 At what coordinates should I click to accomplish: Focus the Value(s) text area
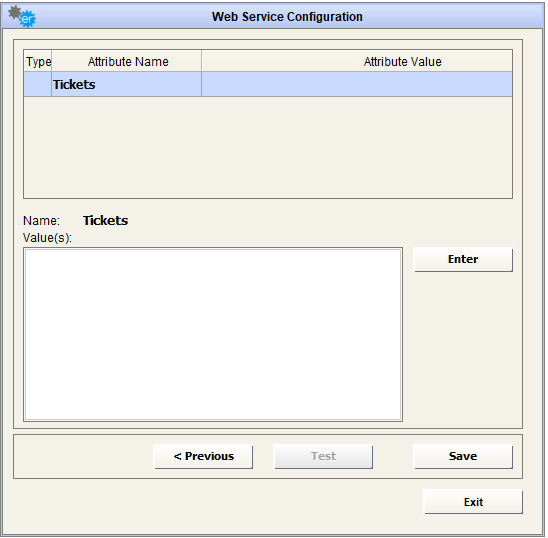213,335
